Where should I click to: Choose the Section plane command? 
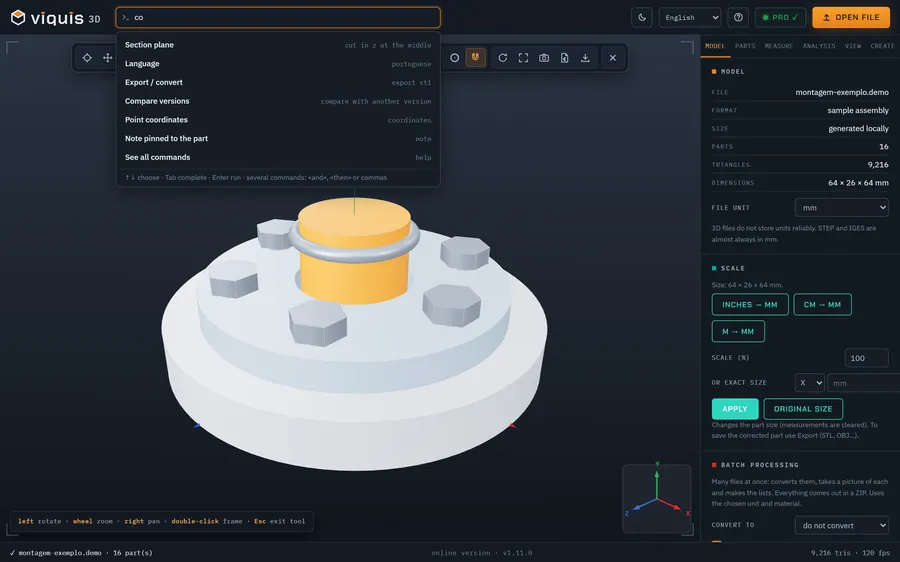(278, 45)
